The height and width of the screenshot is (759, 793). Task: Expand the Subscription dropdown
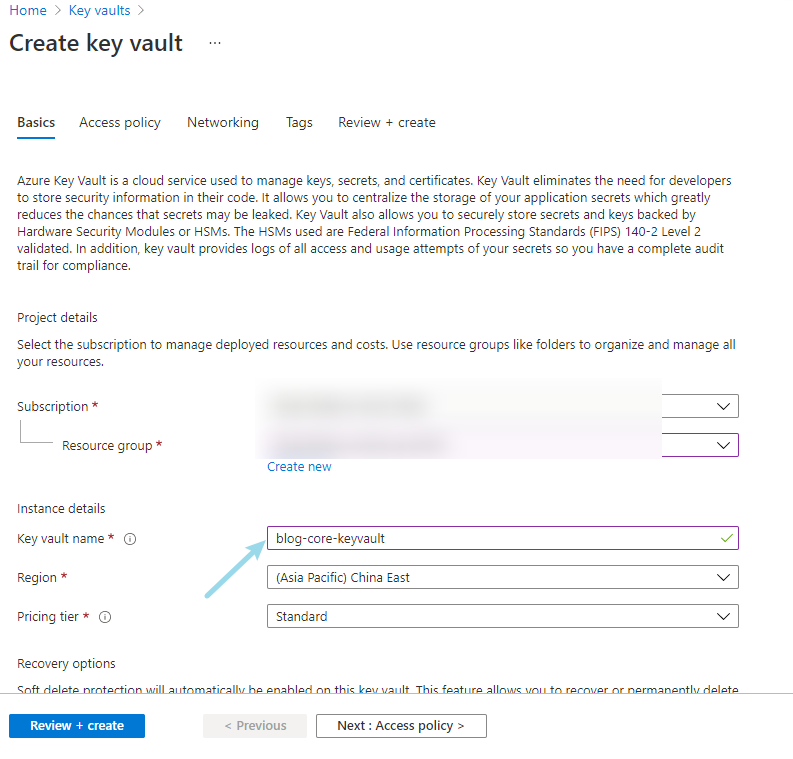click(x=724, y=406)
